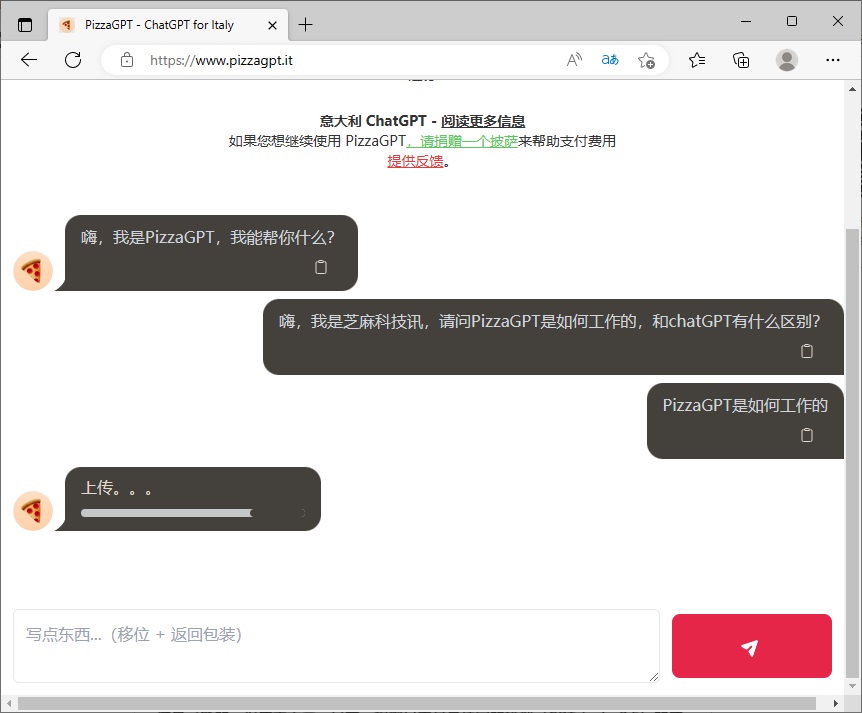Maximize the browser window

coord(792,21)
